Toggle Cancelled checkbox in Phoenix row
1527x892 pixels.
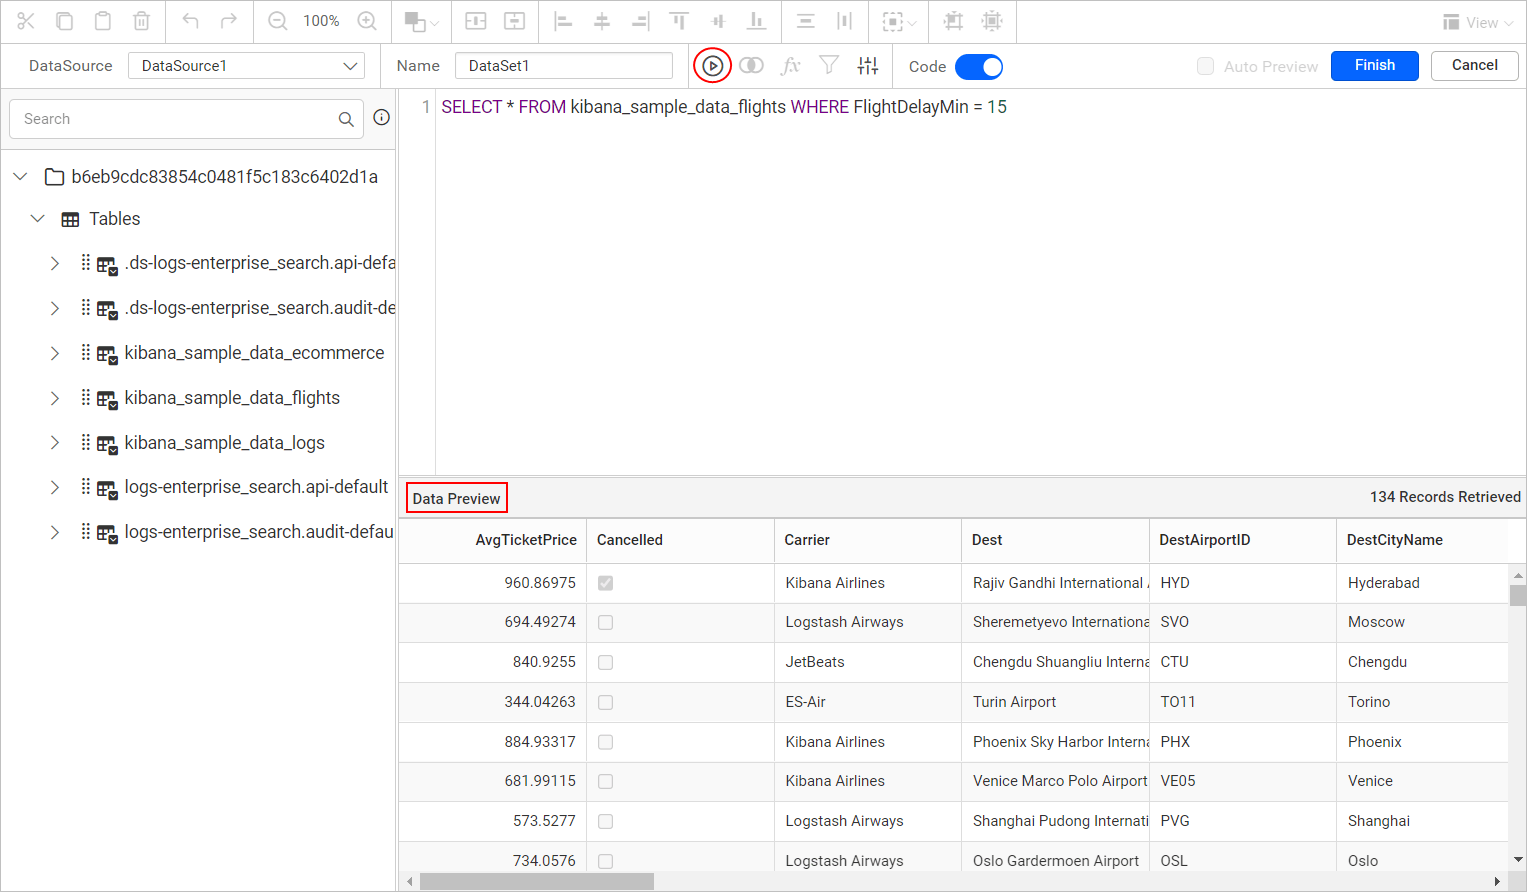pos(605,742)
